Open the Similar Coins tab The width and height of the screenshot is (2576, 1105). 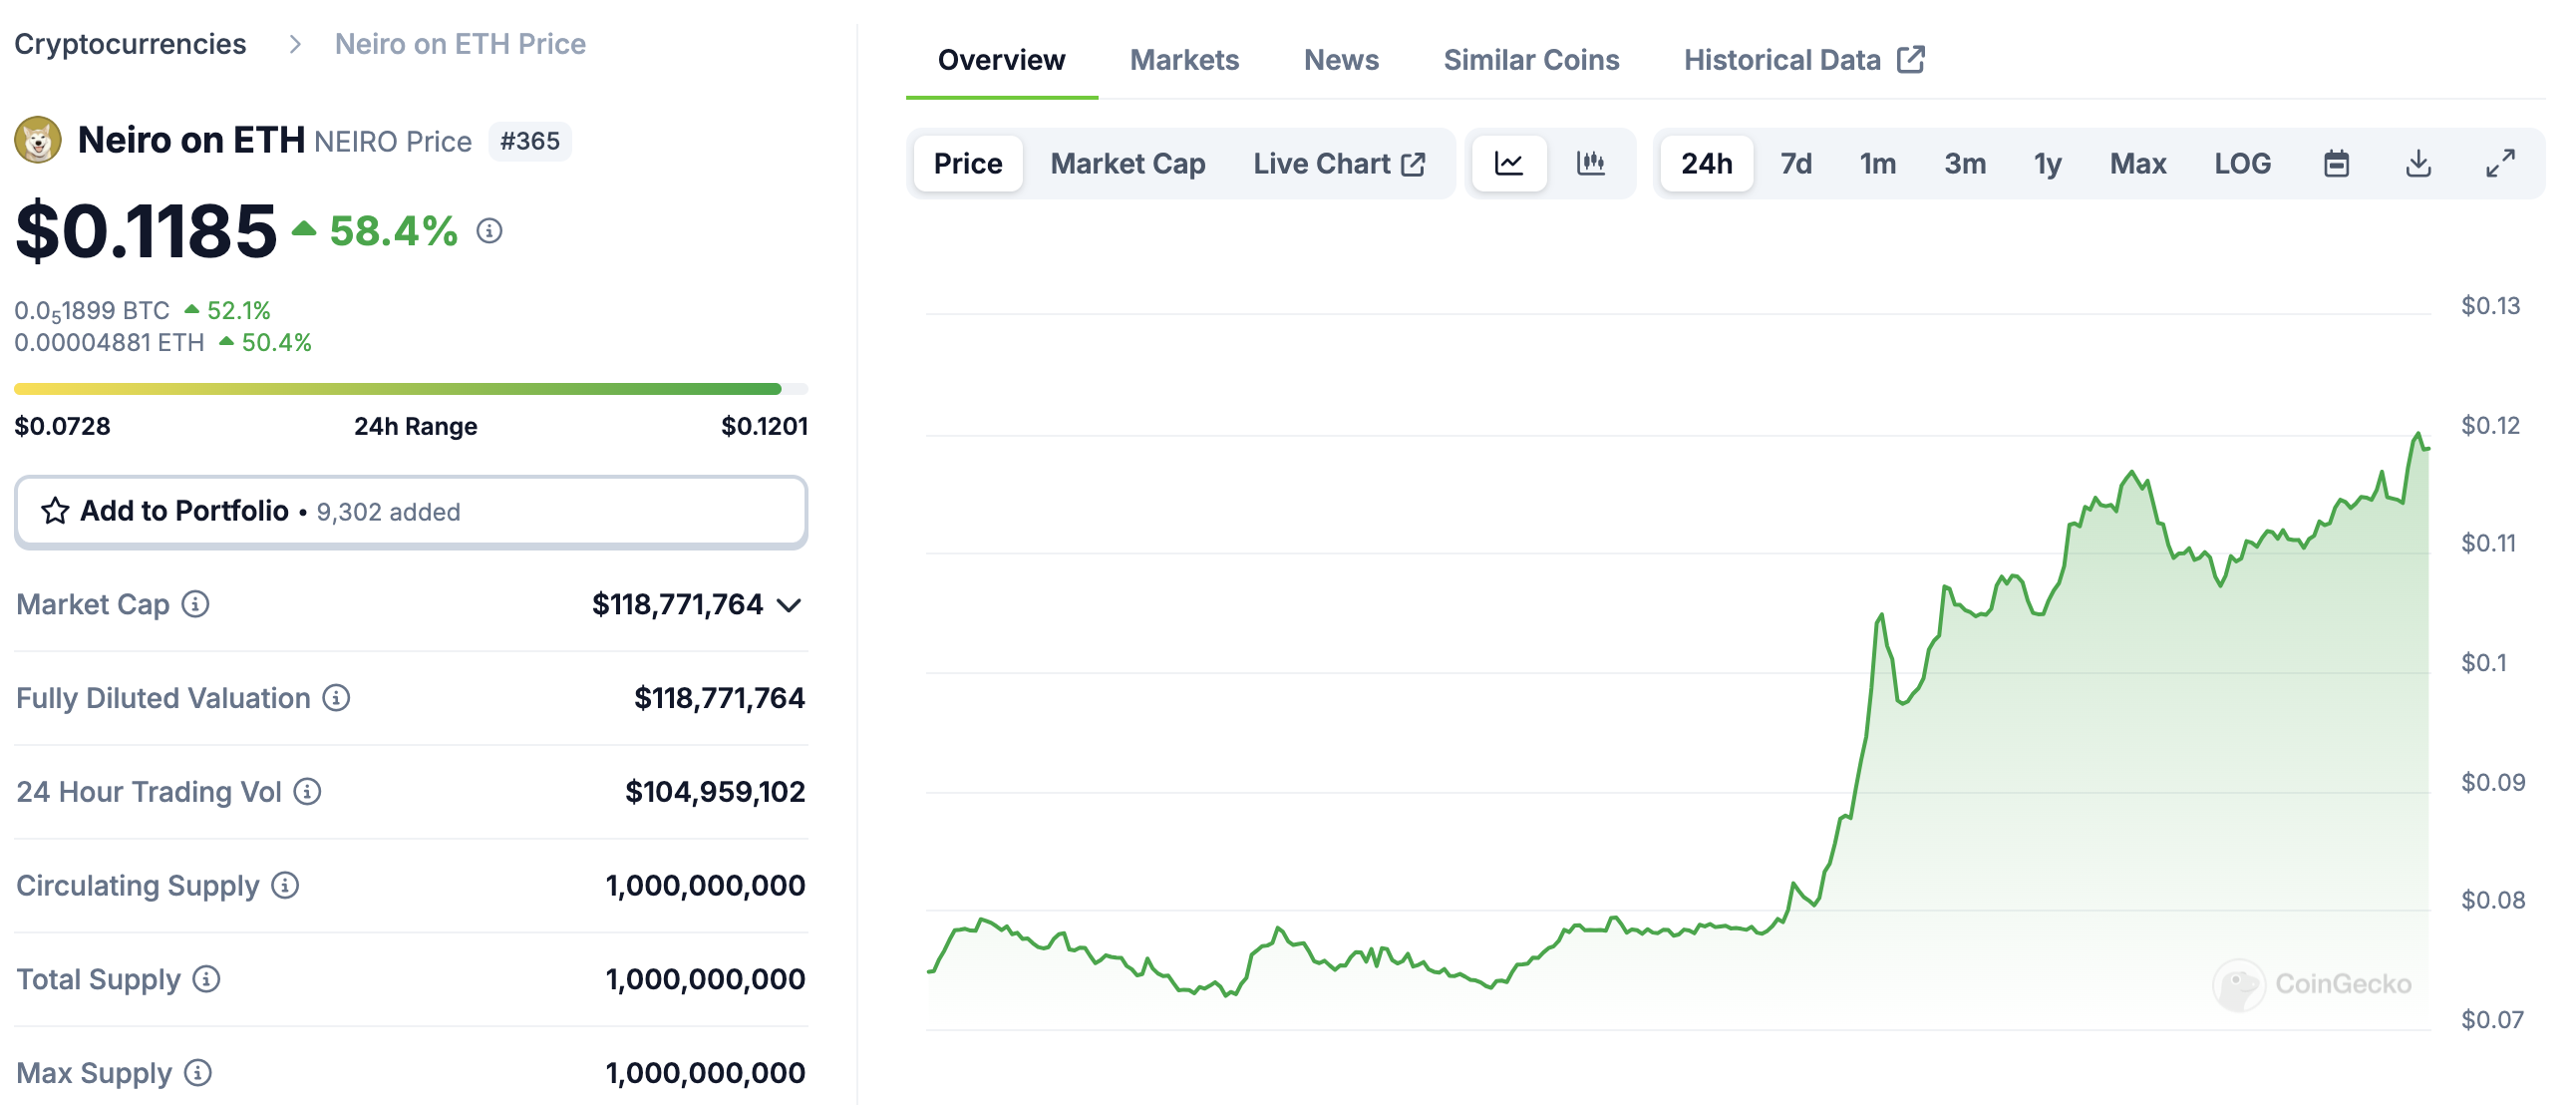(1530, 60)
